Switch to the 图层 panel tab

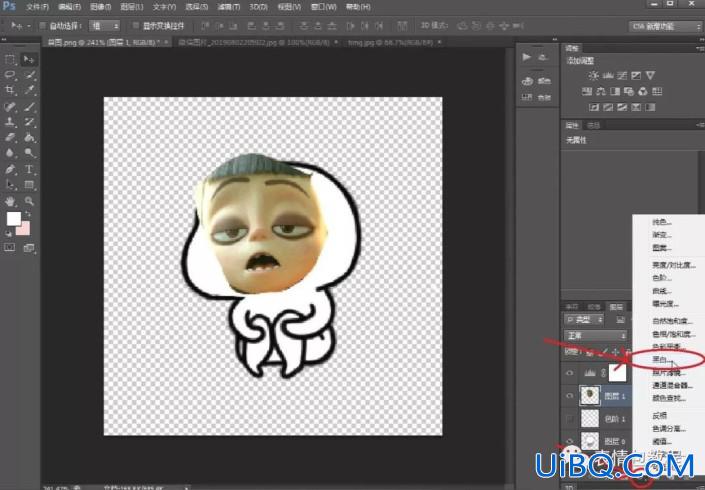(616, 307)
